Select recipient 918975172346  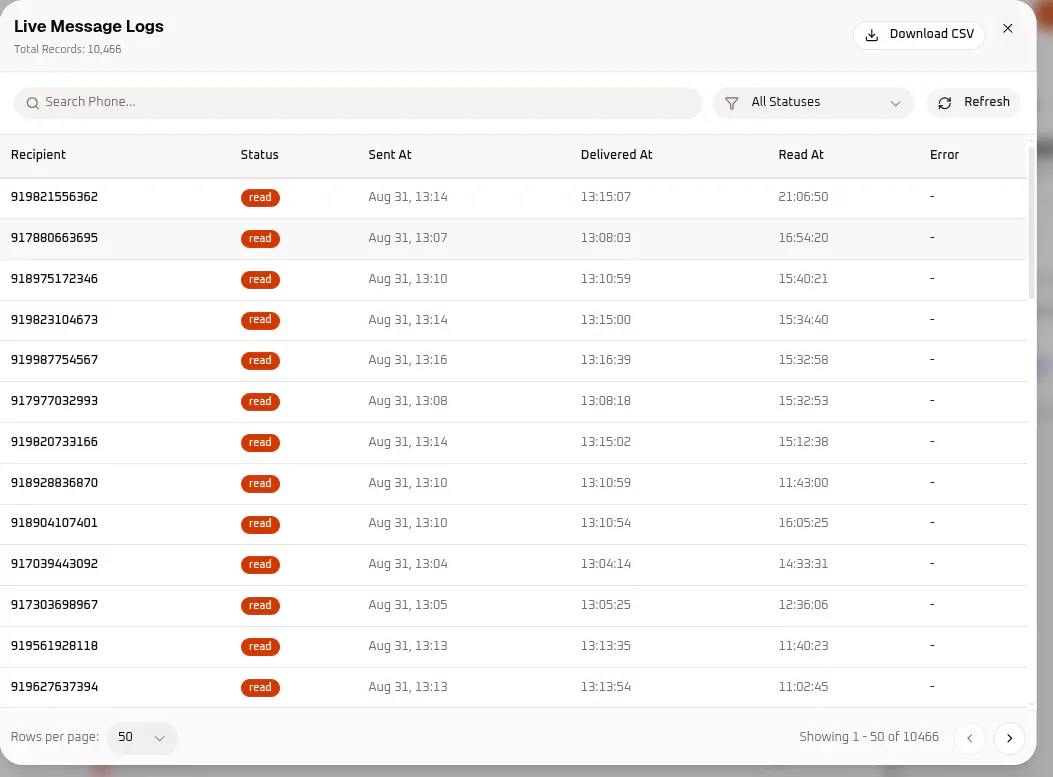pos(54,279)
